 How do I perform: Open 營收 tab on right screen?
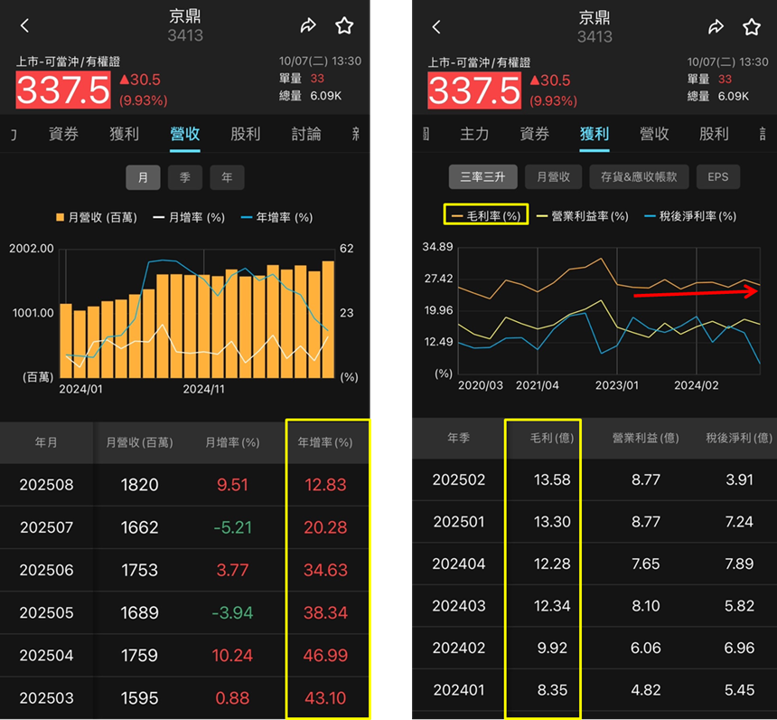[x=655, y=134]
